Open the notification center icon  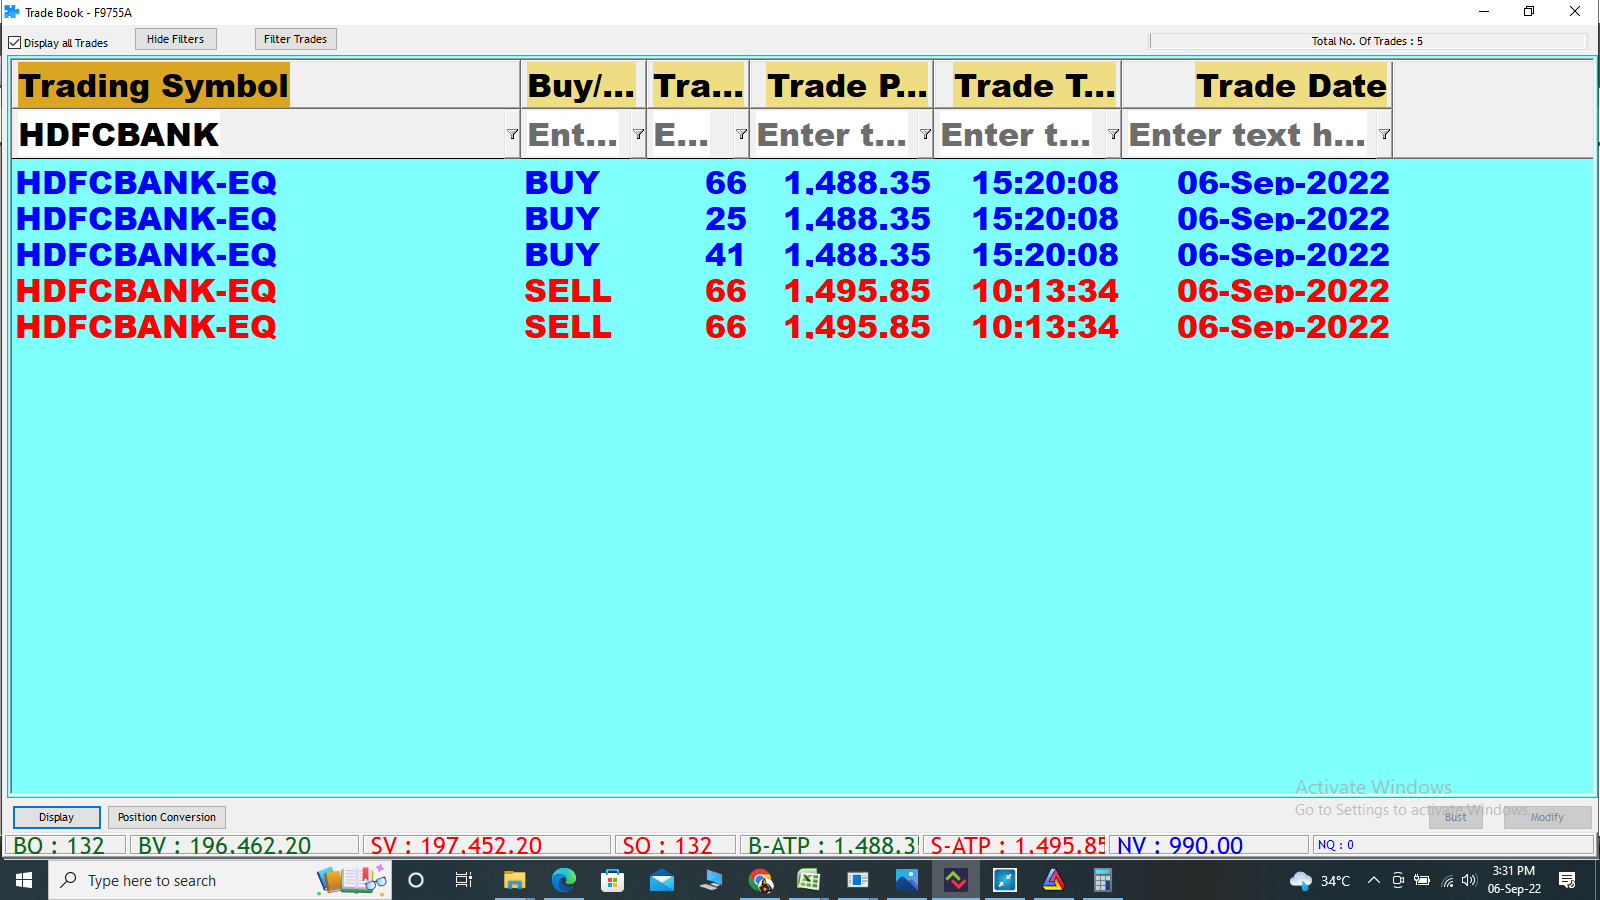click(x=1567, y=880)
